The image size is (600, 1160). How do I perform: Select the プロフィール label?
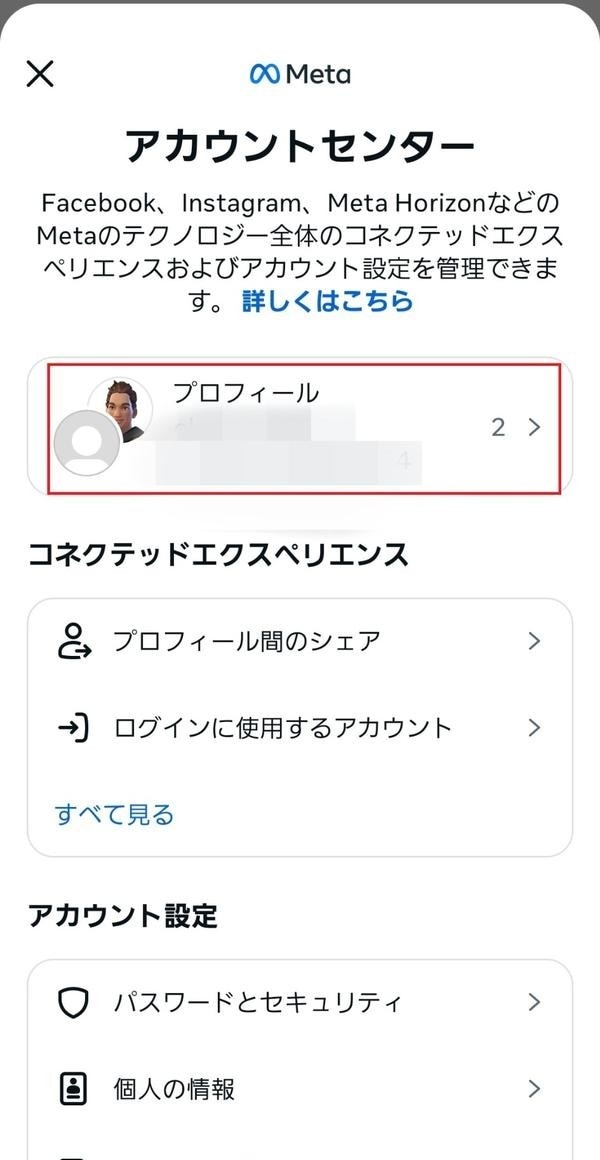pyautogui.click(x=245, y=393)
